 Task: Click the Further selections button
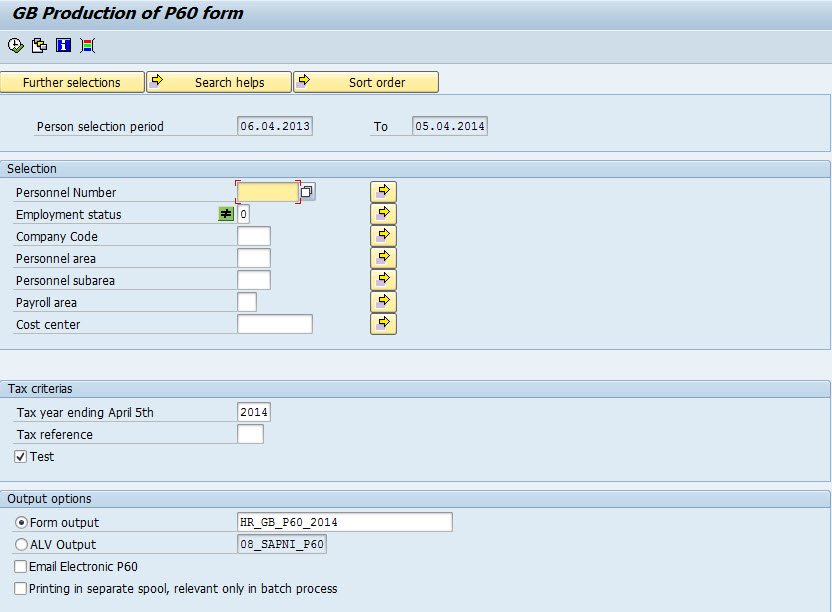[x=71, y=81]
